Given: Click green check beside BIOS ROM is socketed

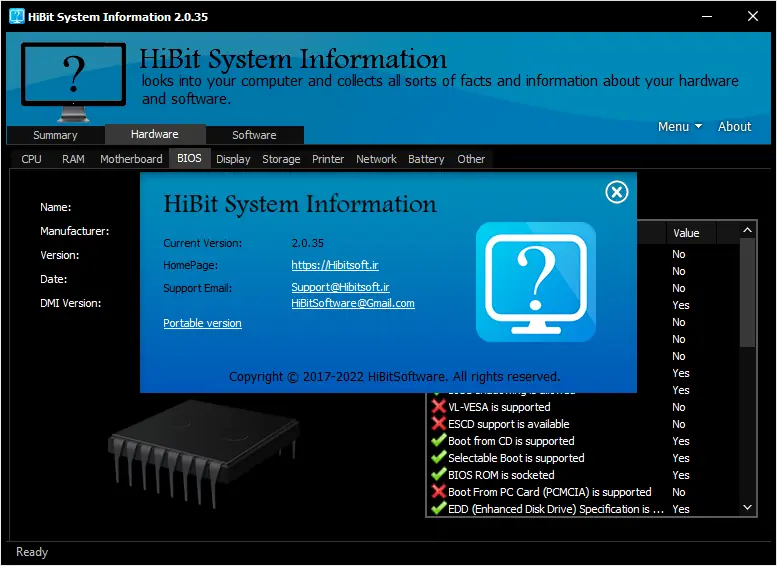Looking at the screenshot, I should tap(439, 474).
